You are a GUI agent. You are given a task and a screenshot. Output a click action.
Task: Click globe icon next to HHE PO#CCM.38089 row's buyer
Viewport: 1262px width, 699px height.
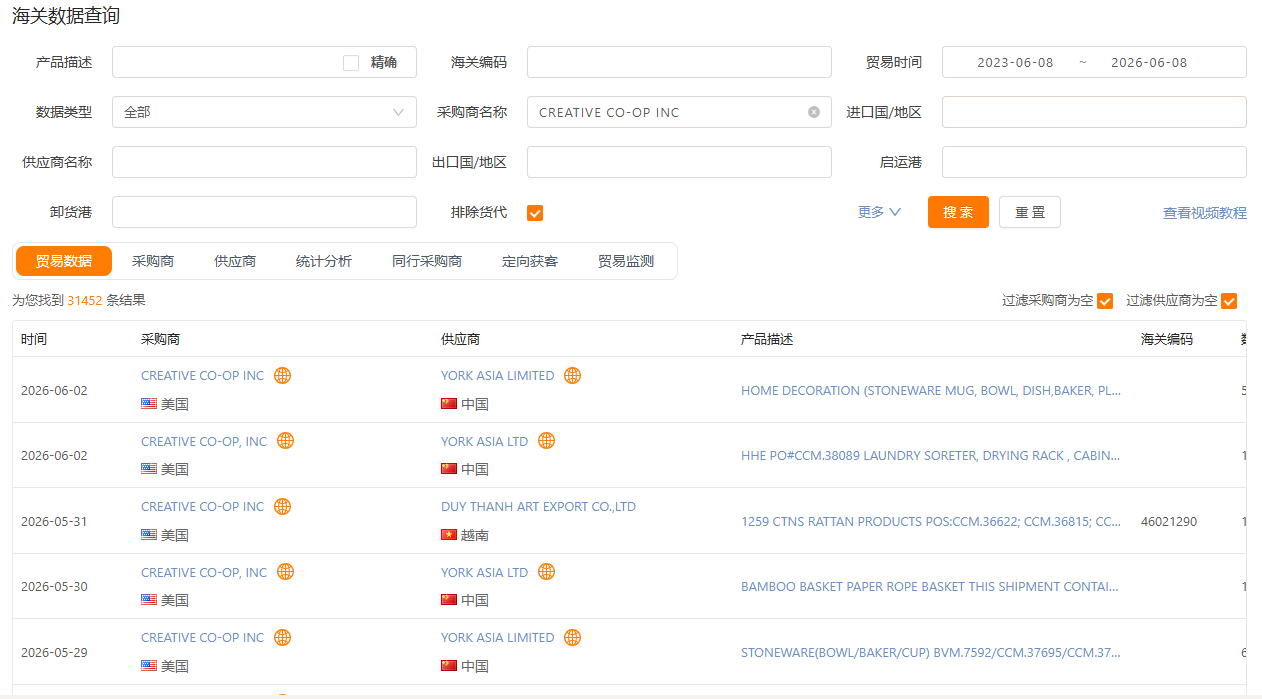click(285, 440)
